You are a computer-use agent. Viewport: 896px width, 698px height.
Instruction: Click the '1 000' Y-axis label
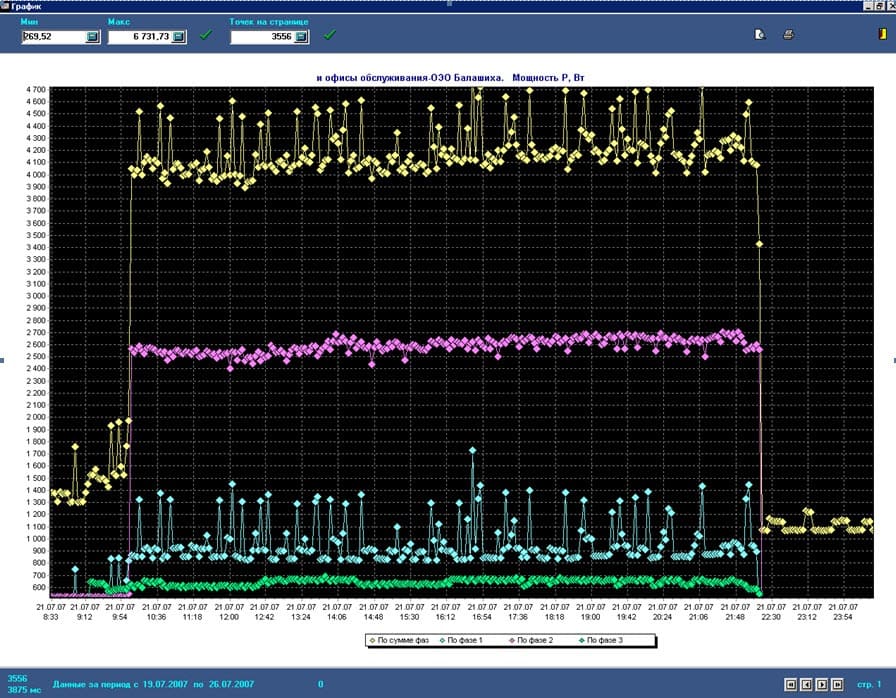pyautogui.click(x=36, y=539)
